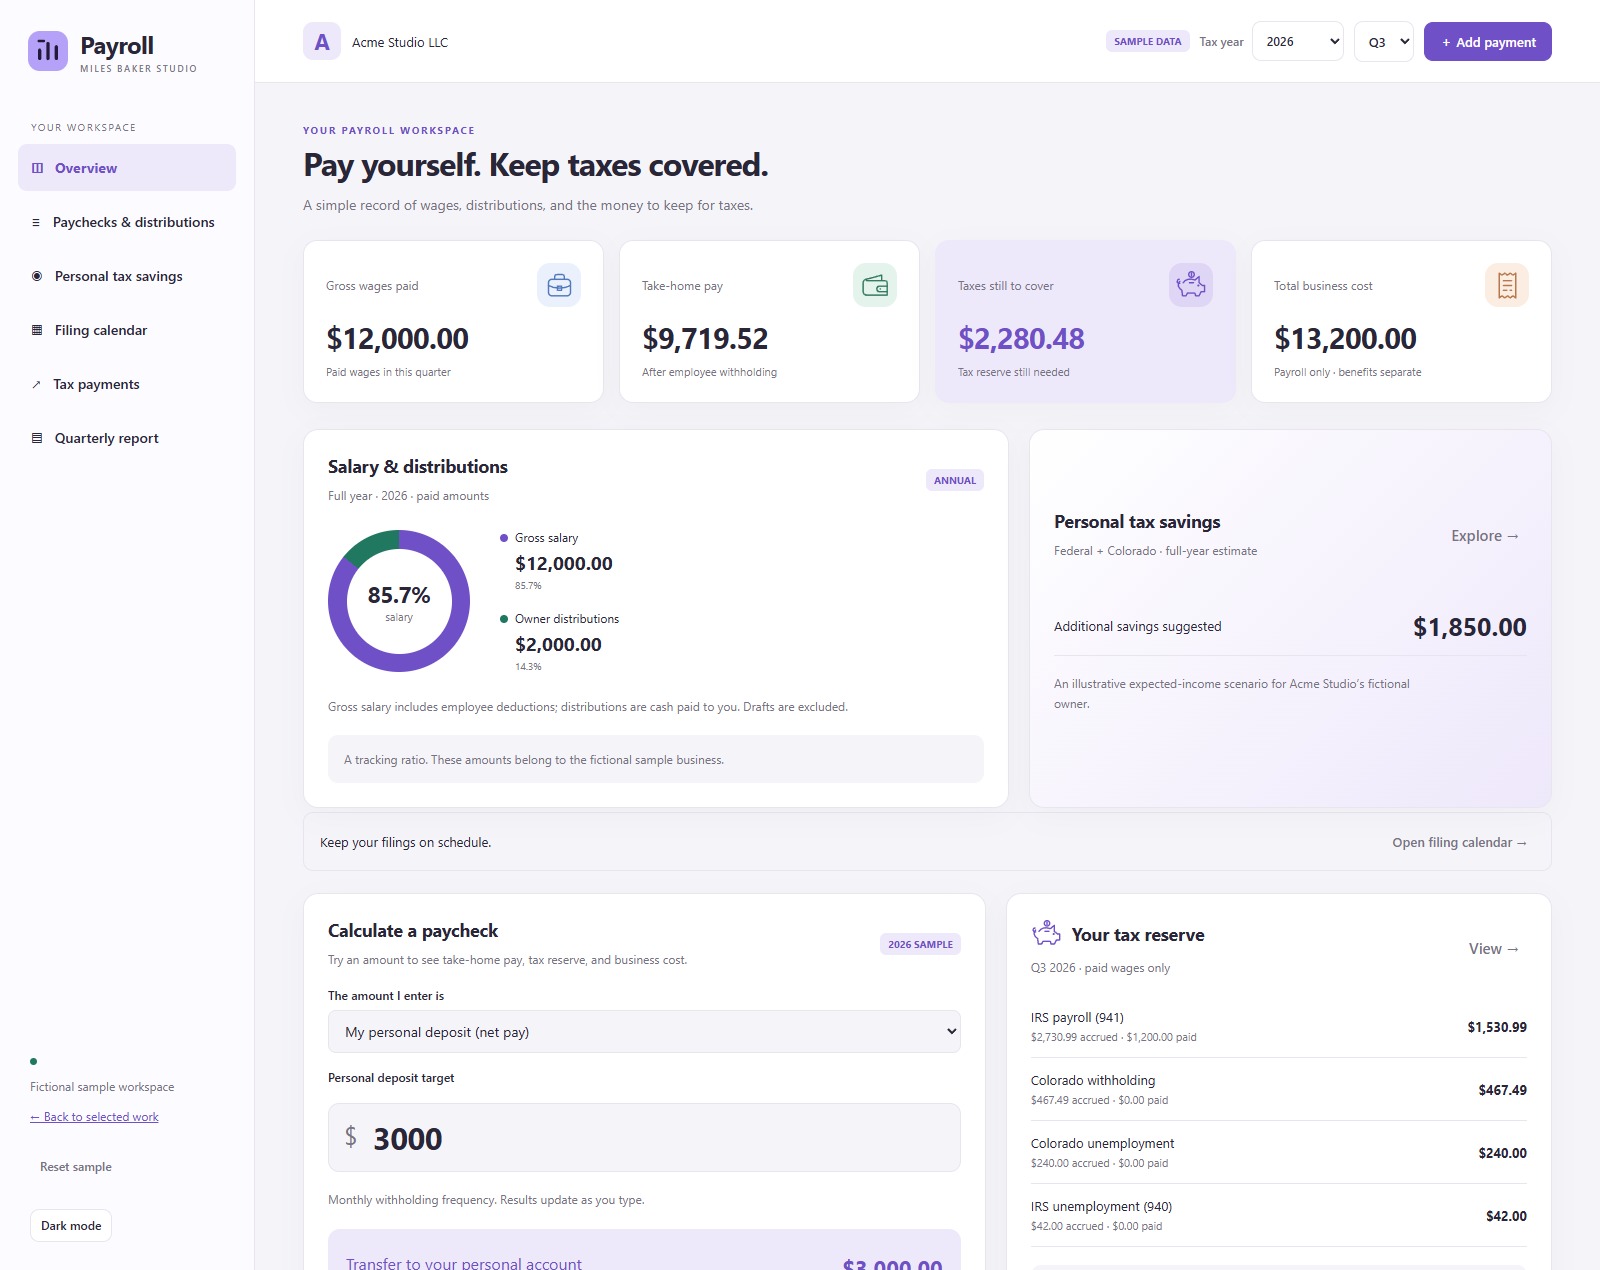Open the Q3 quarter dropdown
Viewport: 1600px width, 1270px height.
1384,41
